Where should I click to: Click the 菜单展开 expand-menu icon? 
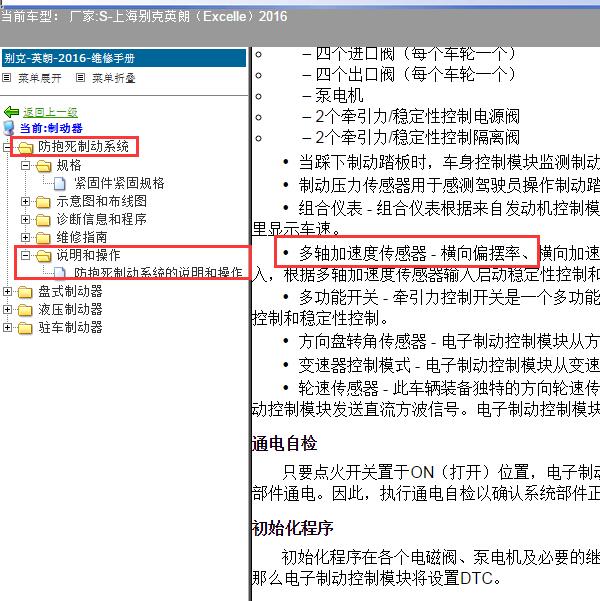[6, 78]
